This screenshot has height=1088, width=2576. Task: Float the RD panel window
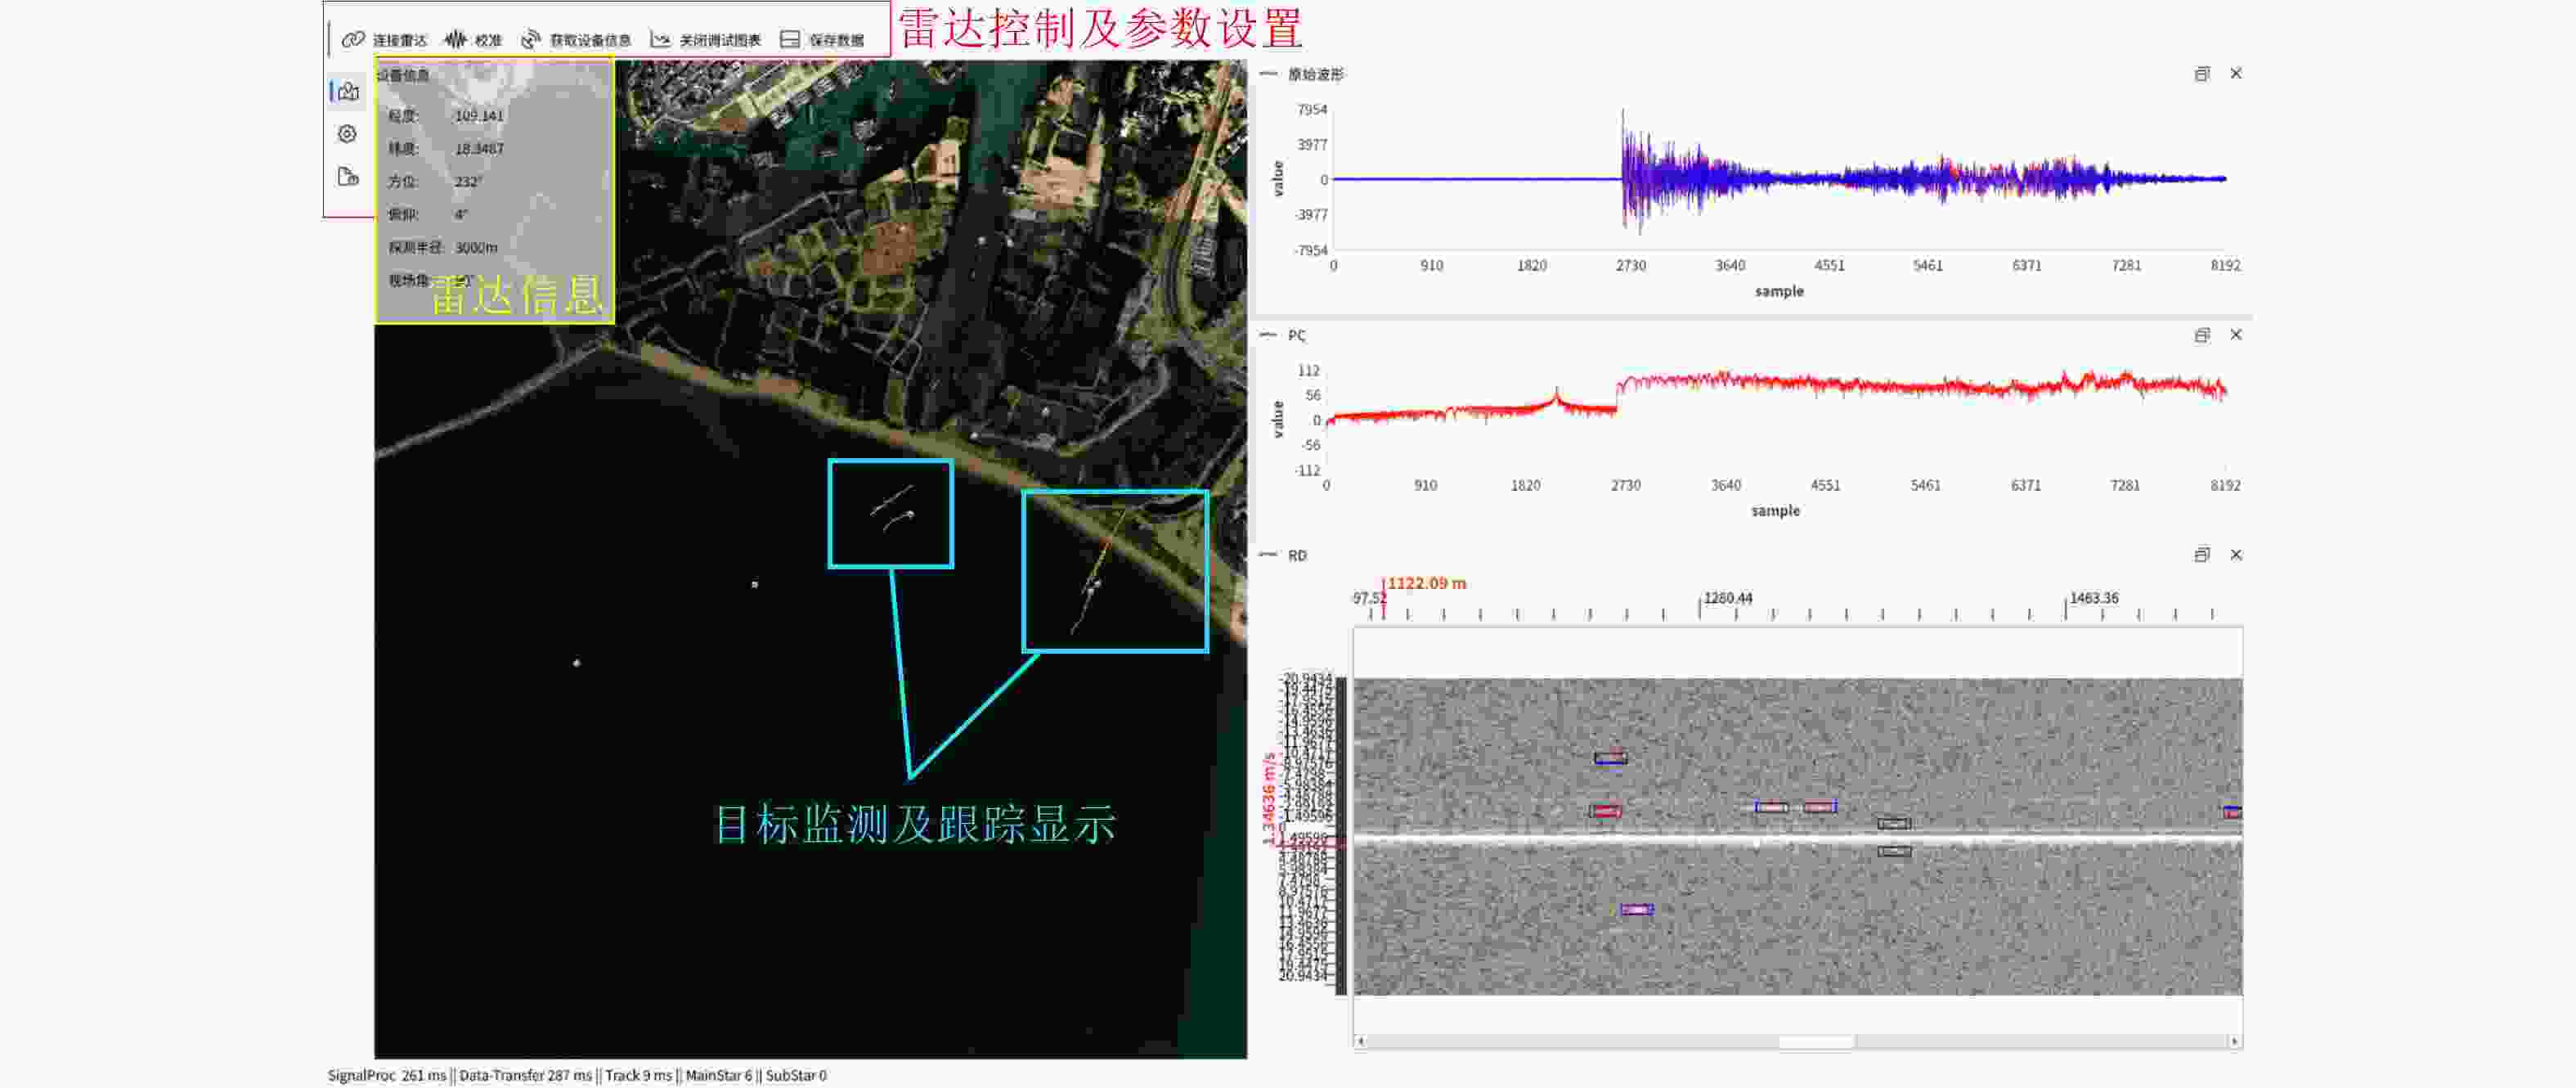[2201, 555]
